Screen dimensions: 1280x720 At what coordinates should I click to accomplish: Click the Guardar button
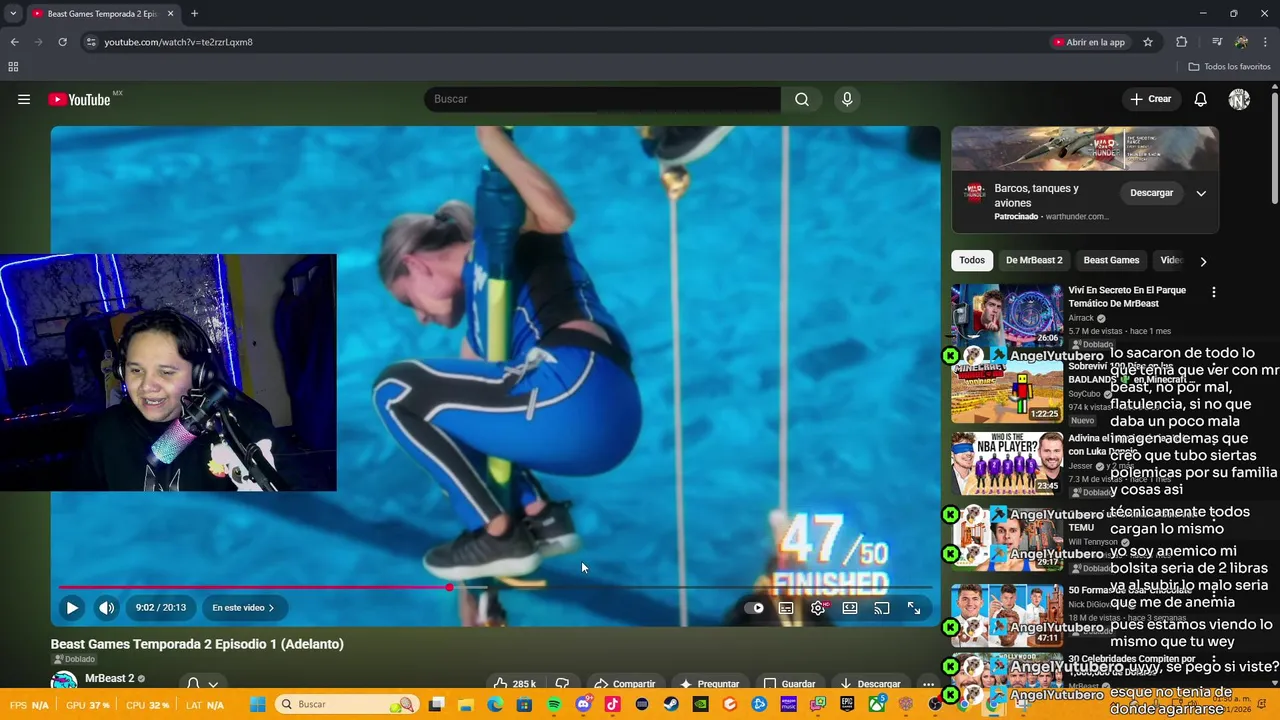click(789, 684)
